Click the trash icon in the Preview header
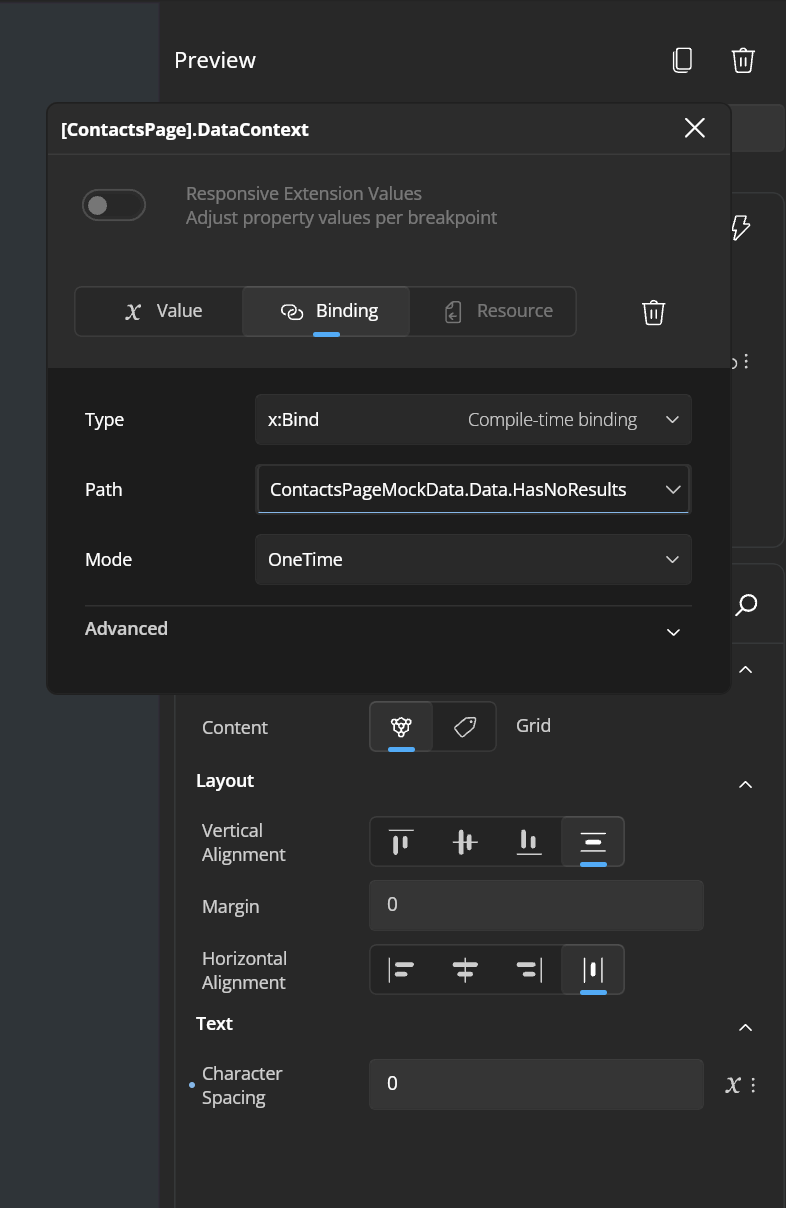Screen dimensions: 786x1208 click(x=743, y=60)
